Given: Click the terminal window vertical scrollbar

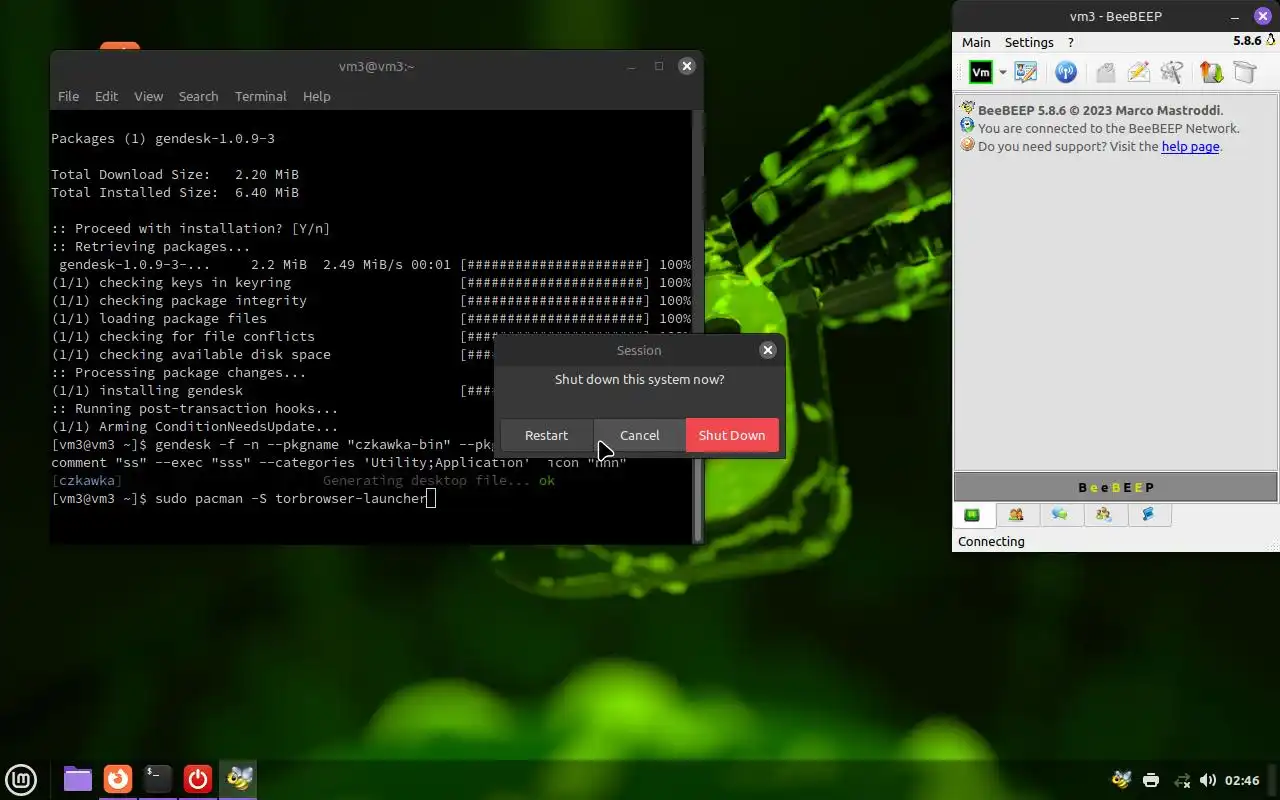Looking at the screenshot, I should [x=698, y=327].
